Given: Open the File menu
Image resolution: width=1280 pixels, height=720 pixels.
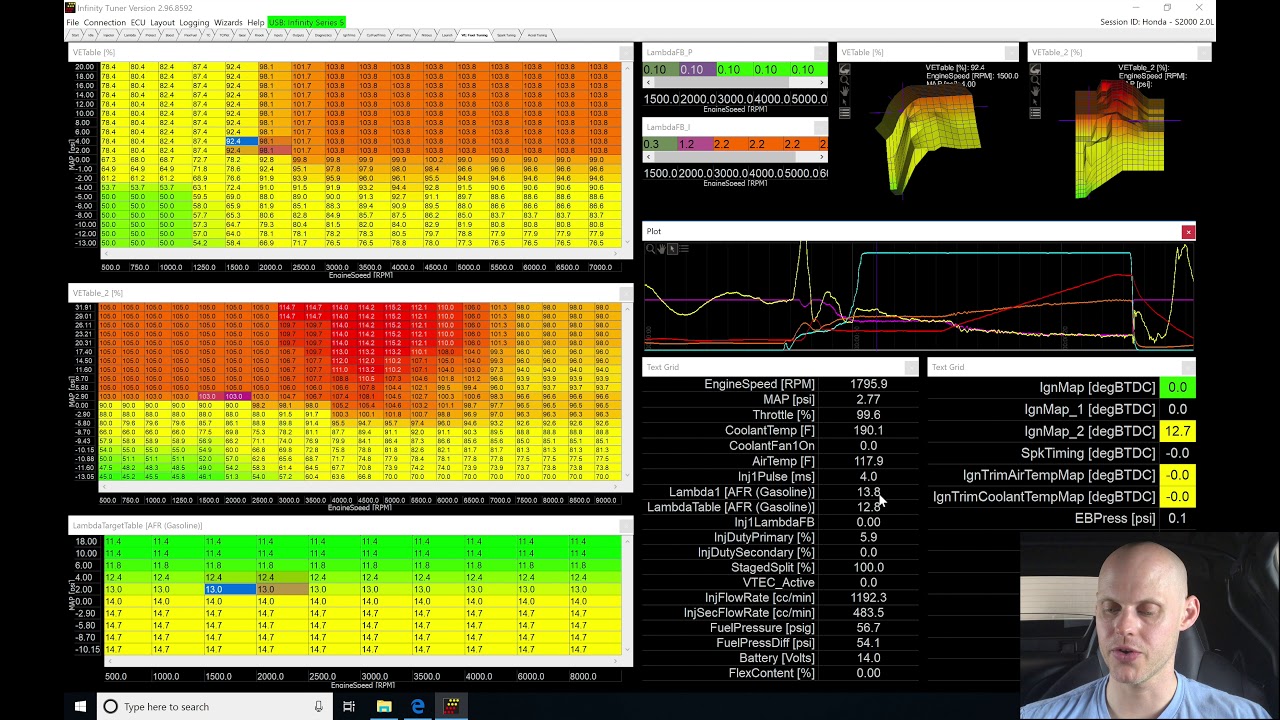Looking at the screenshot, I should (x=72, y=22).
